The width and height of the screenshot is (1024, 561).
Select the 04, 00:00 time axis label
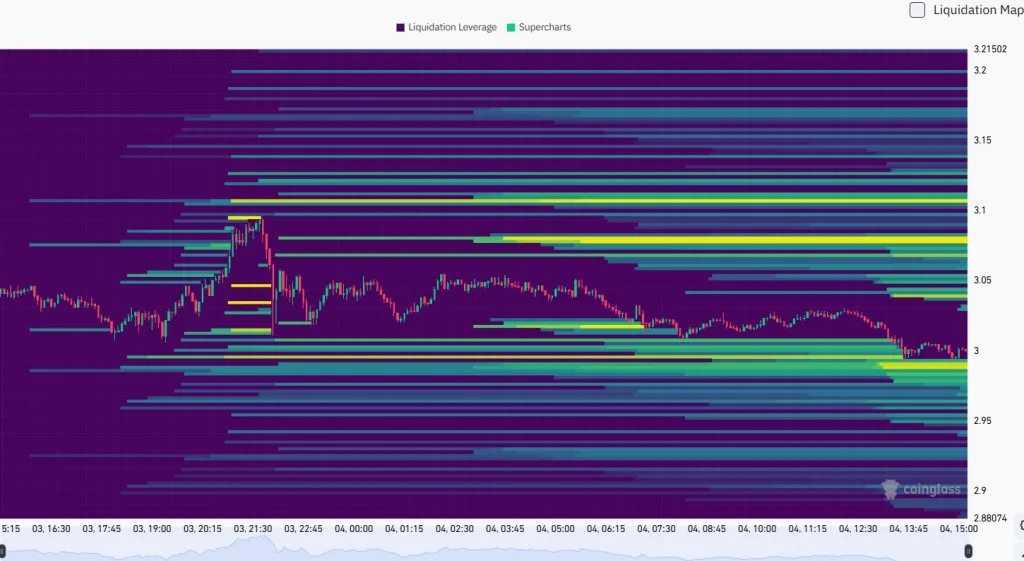(x=353, y=528)
